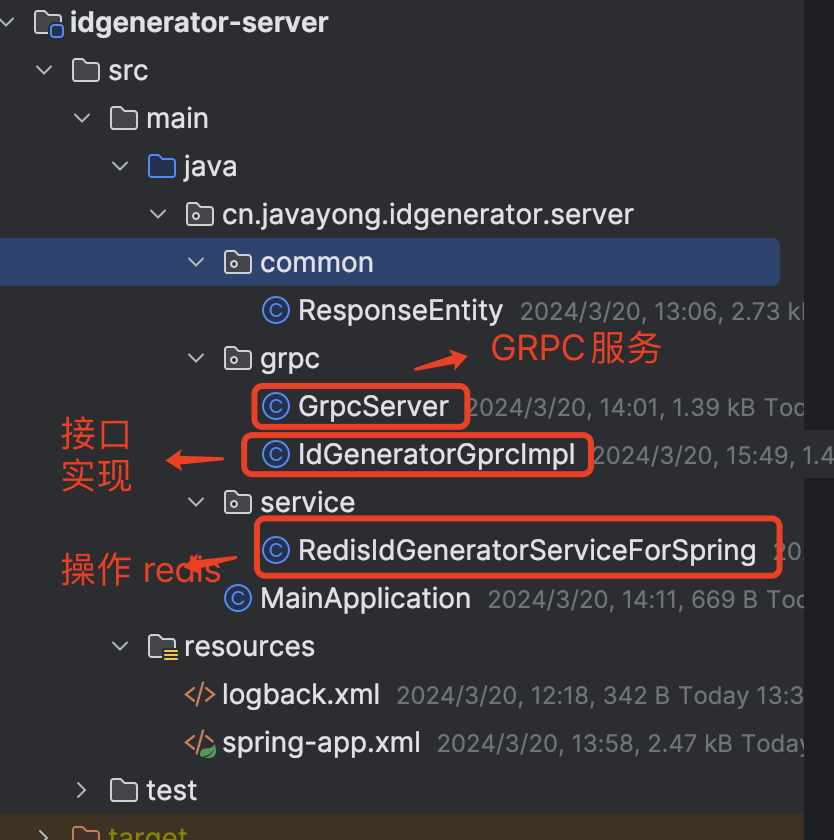
Task: Click the GrpcServer class icon
Action: pyautogui.click(x=275, y=407)
